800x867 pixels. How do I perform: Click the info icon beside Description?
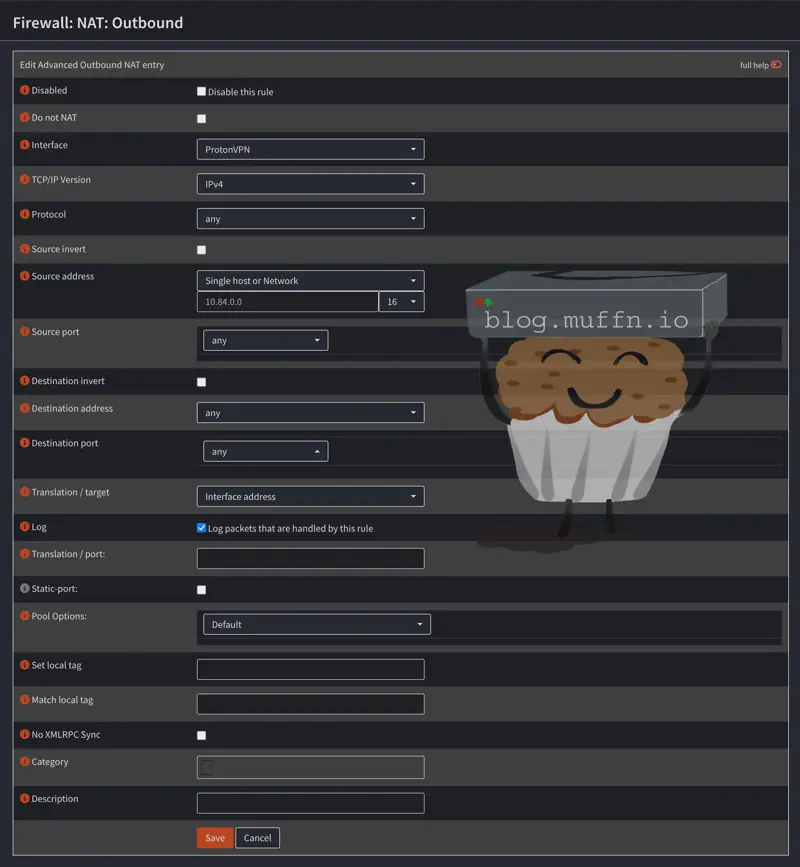pyautogui.click(x=24, y=798)
